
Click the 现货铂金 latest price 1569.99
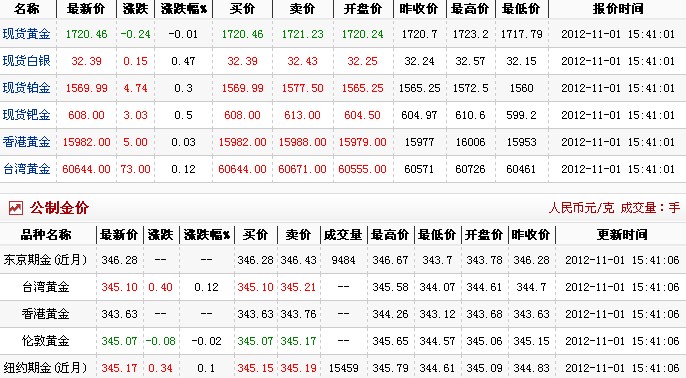tap(86, 88)
